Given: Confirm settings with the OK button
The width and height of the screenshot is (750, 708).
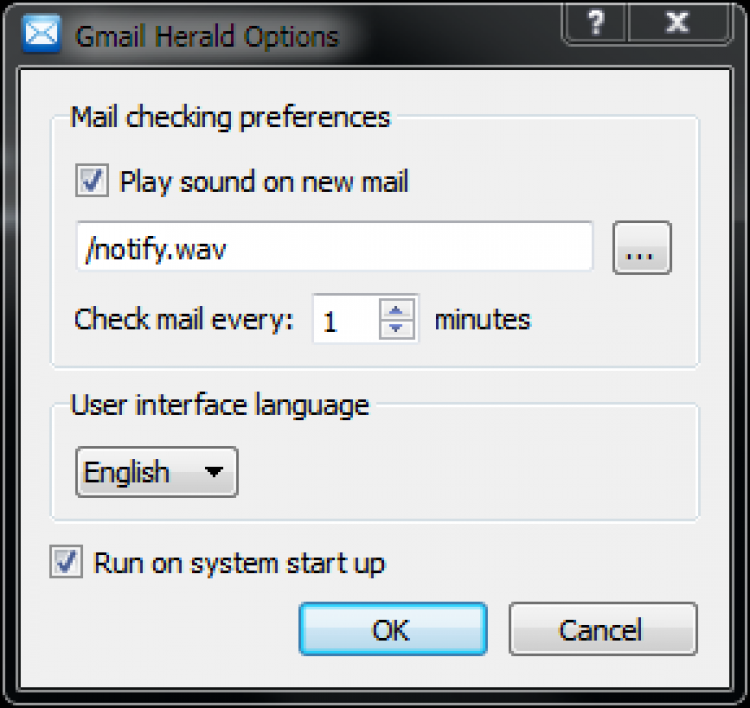Looking at the screenshot, I should click(393, 630).
